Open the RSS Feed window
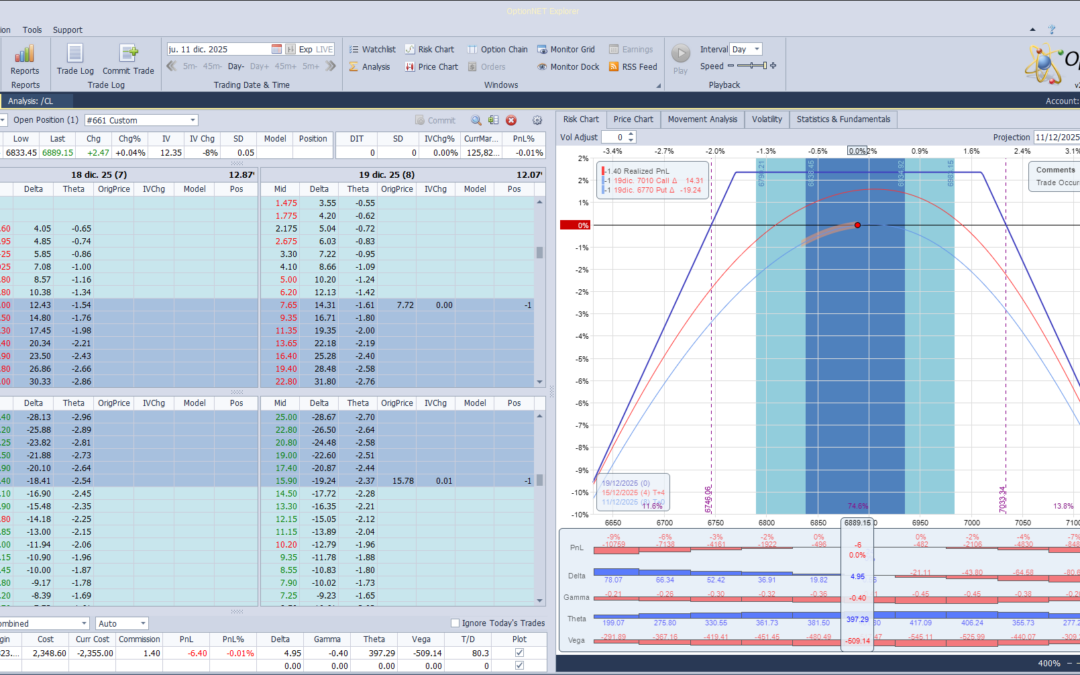Screen dimensions: 1080x675 point(633,67)
